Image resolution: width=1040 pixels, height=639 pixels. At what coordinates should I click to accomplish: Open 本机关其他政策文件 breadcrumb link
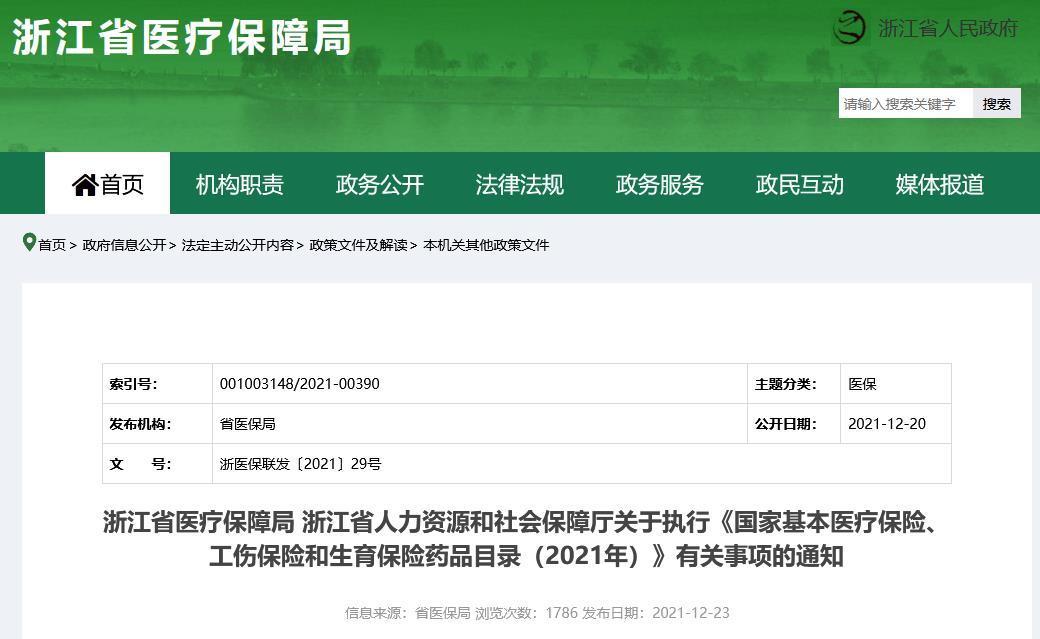(x=486, y=245)
